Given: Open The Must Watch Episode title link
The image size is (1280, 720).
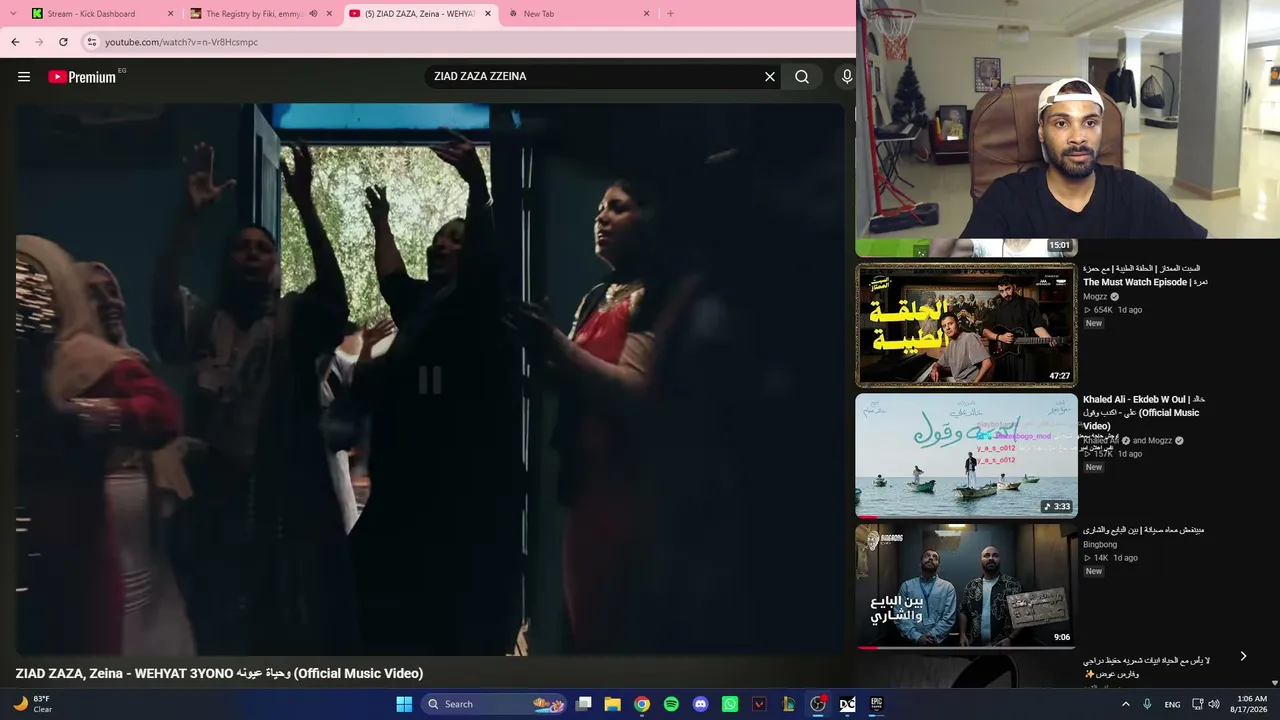Looking at the screenshot, I should click(x=1145, y=276).
